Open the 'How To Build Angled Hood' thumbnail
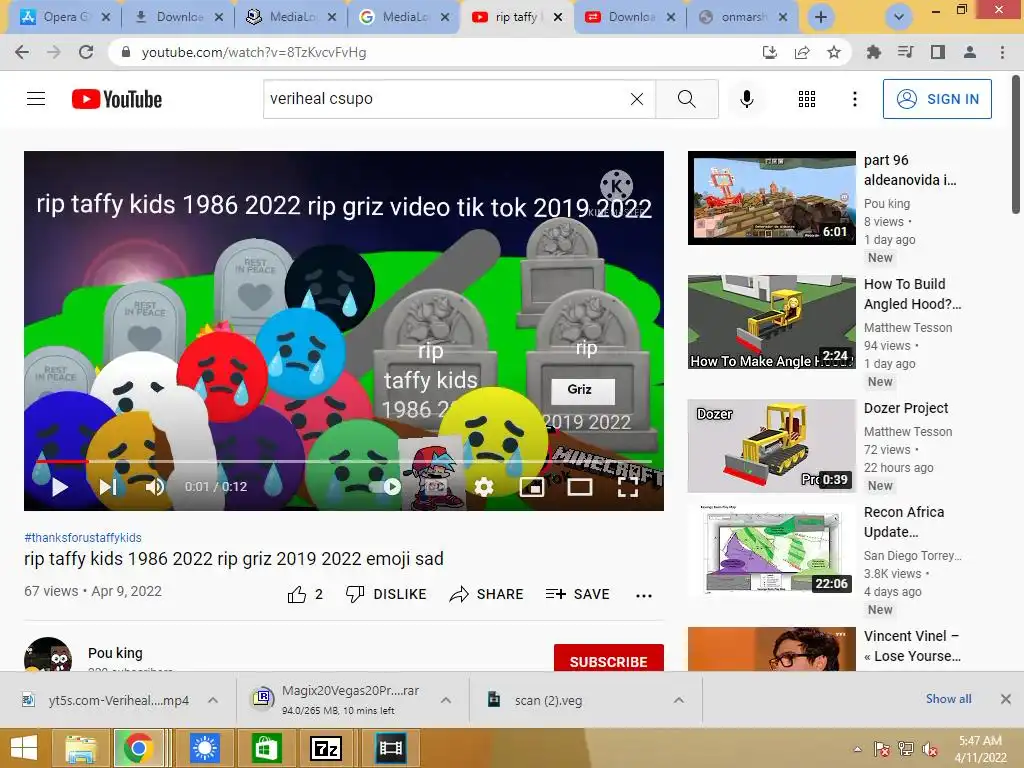Screen dimensions: 1024x768 coord(771,322)
